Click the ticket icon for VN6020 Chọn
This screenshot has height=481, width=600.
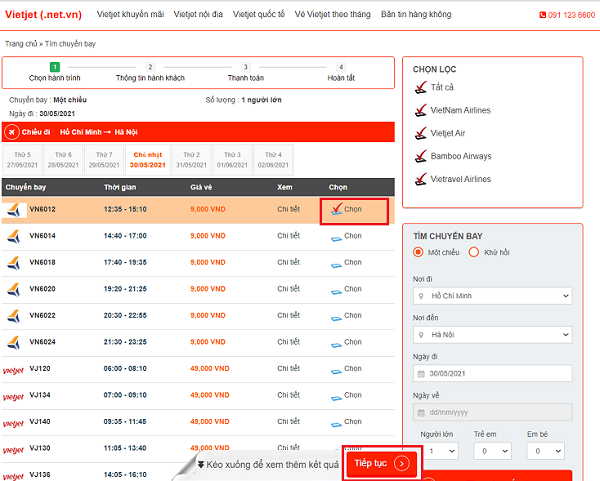[336, 292]
